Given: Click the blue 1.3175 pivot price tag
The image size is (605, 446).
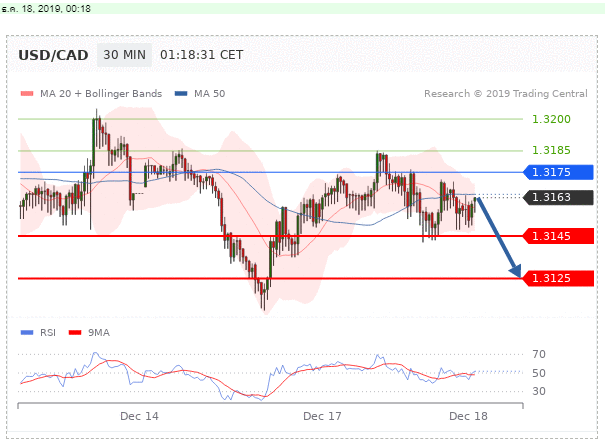Looking at the screenshot, I should pos(558,172).
